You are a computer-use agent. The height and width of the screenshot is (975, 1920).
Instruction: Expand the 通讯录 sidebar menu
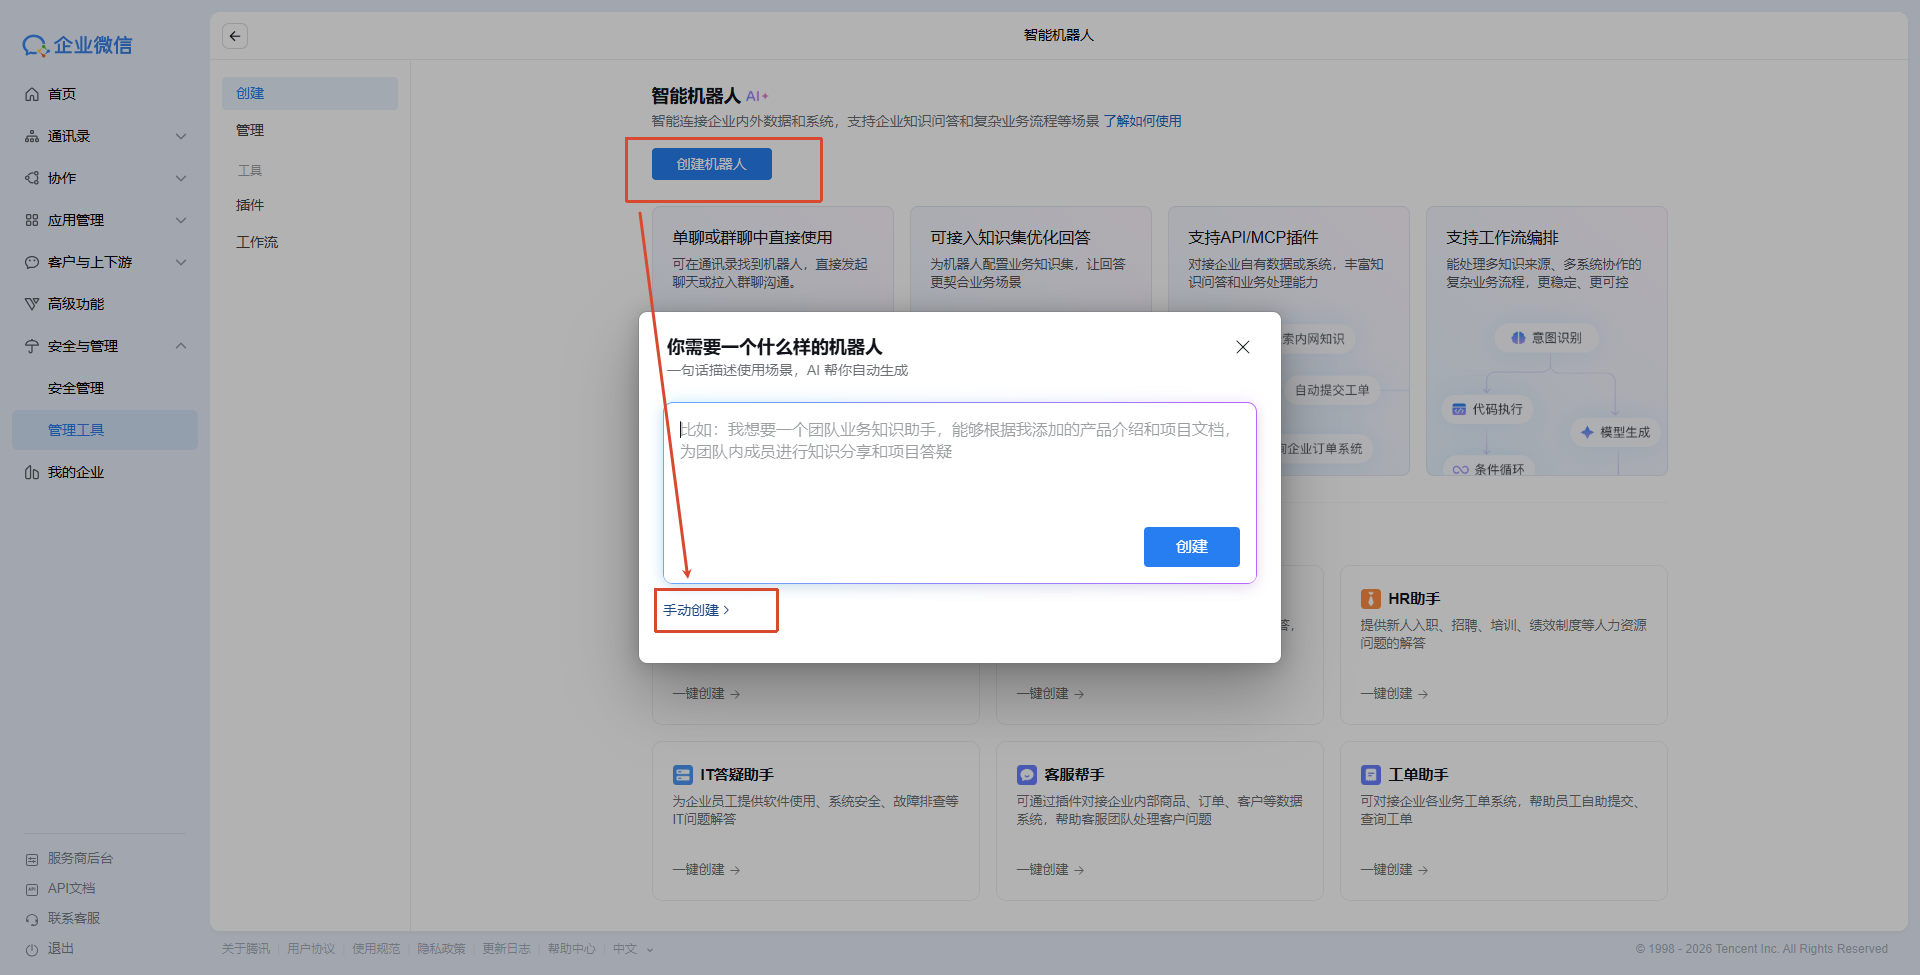181,136
